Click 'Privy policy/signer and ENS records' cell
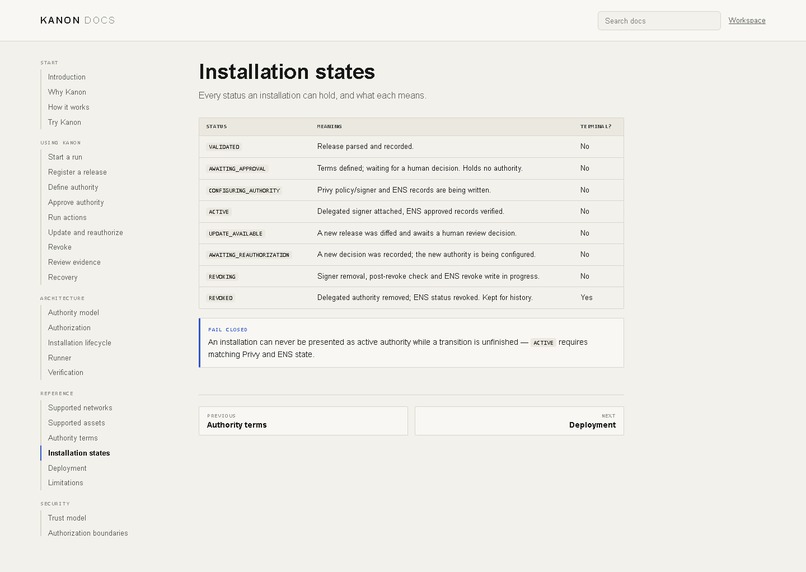The image size is (806, 572). (404, 190)
